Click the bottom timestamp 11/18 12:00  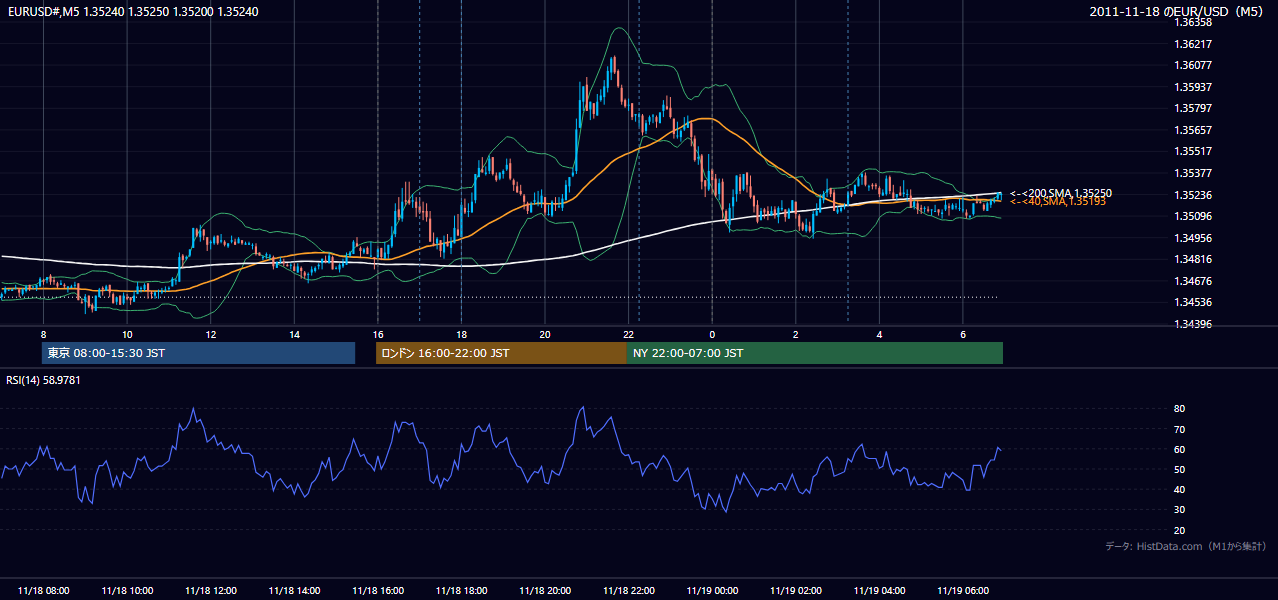(x=211, y=591)
